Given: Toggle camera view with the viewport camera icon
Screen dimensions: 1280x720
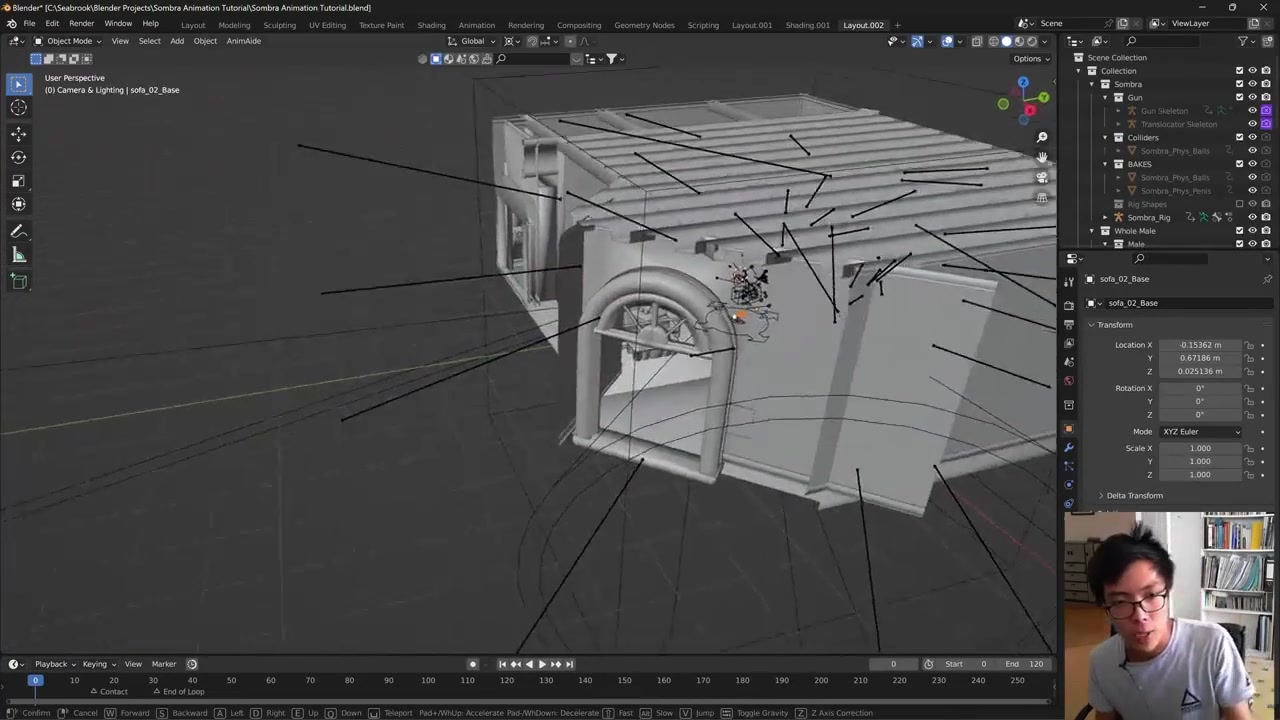Looking at the screenshot, I should pos(1041,177).
